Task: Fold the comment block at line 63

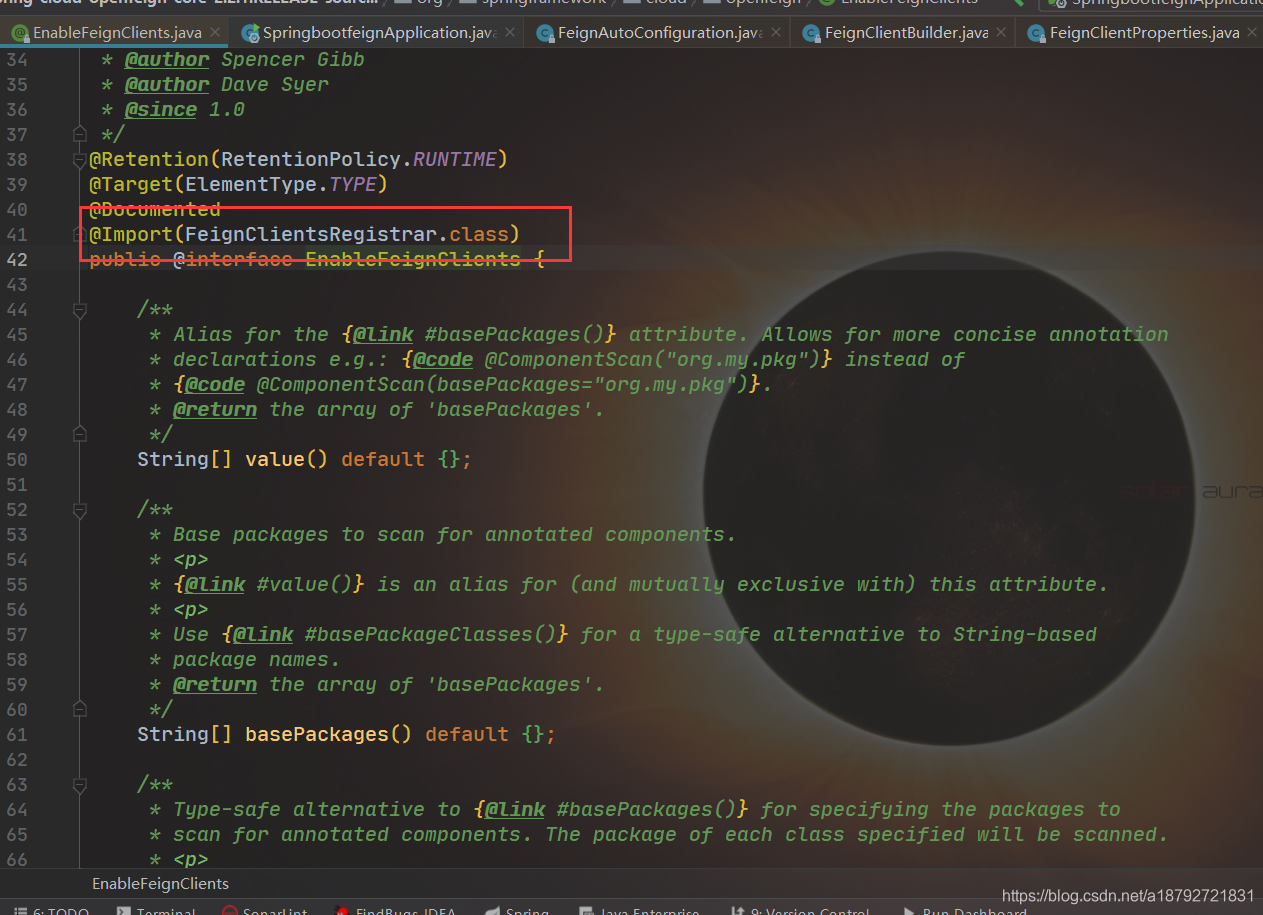Action: 79,785
